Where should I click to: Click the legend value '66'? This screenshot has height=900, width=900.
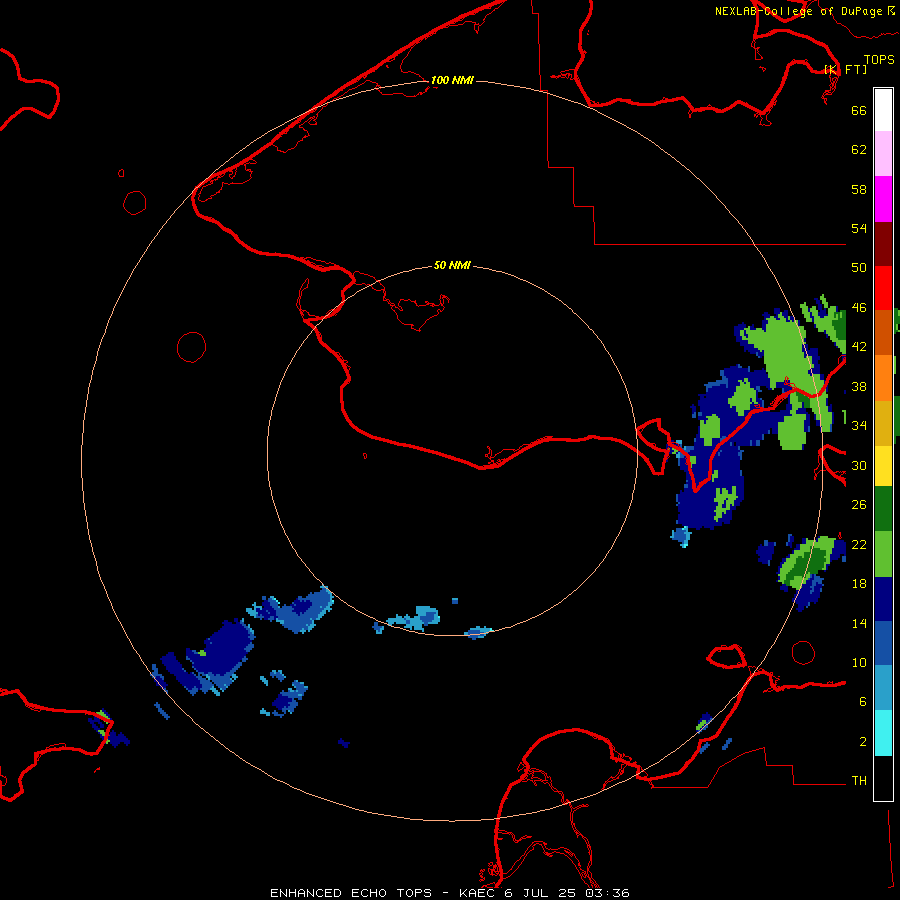[859, 110]
